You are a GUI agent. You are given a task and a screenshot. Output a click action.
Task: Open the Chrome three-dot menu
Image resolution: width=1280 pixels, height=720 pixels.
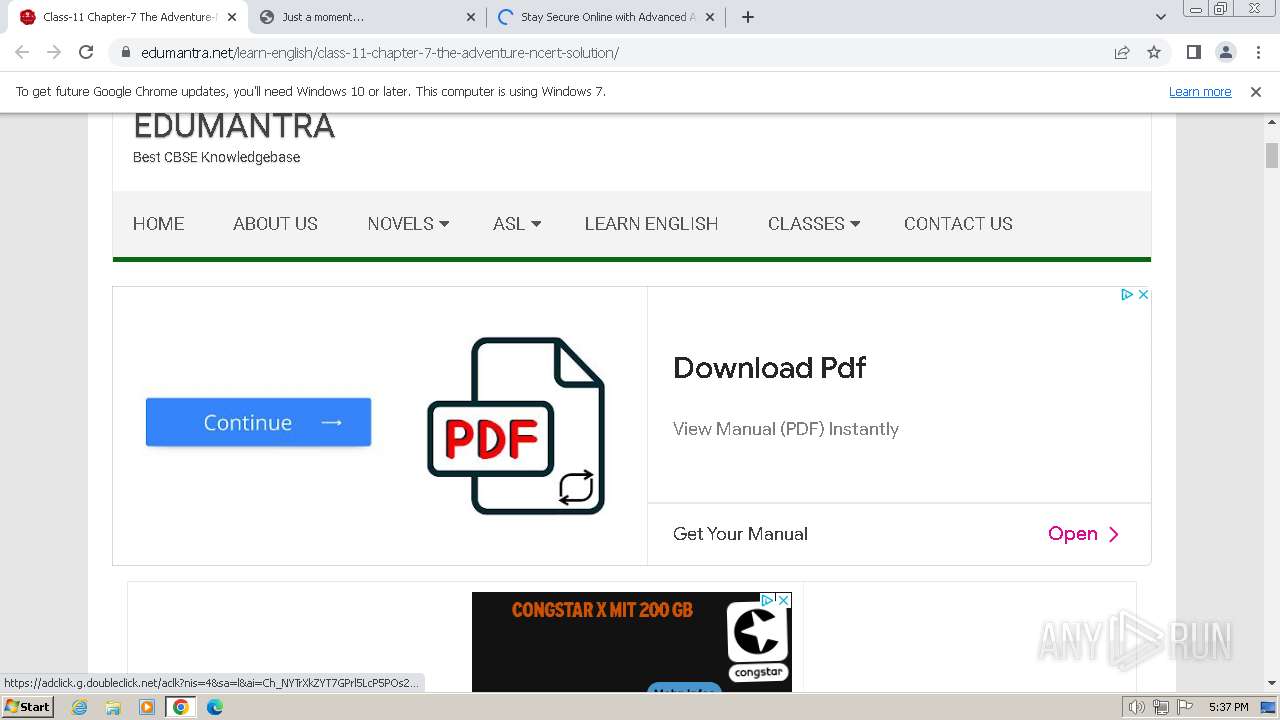click(x=1257, y=52)
